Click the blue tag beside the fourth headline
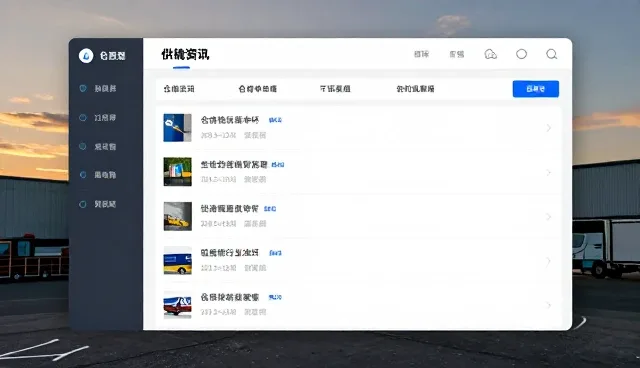 tap(275, 253)
